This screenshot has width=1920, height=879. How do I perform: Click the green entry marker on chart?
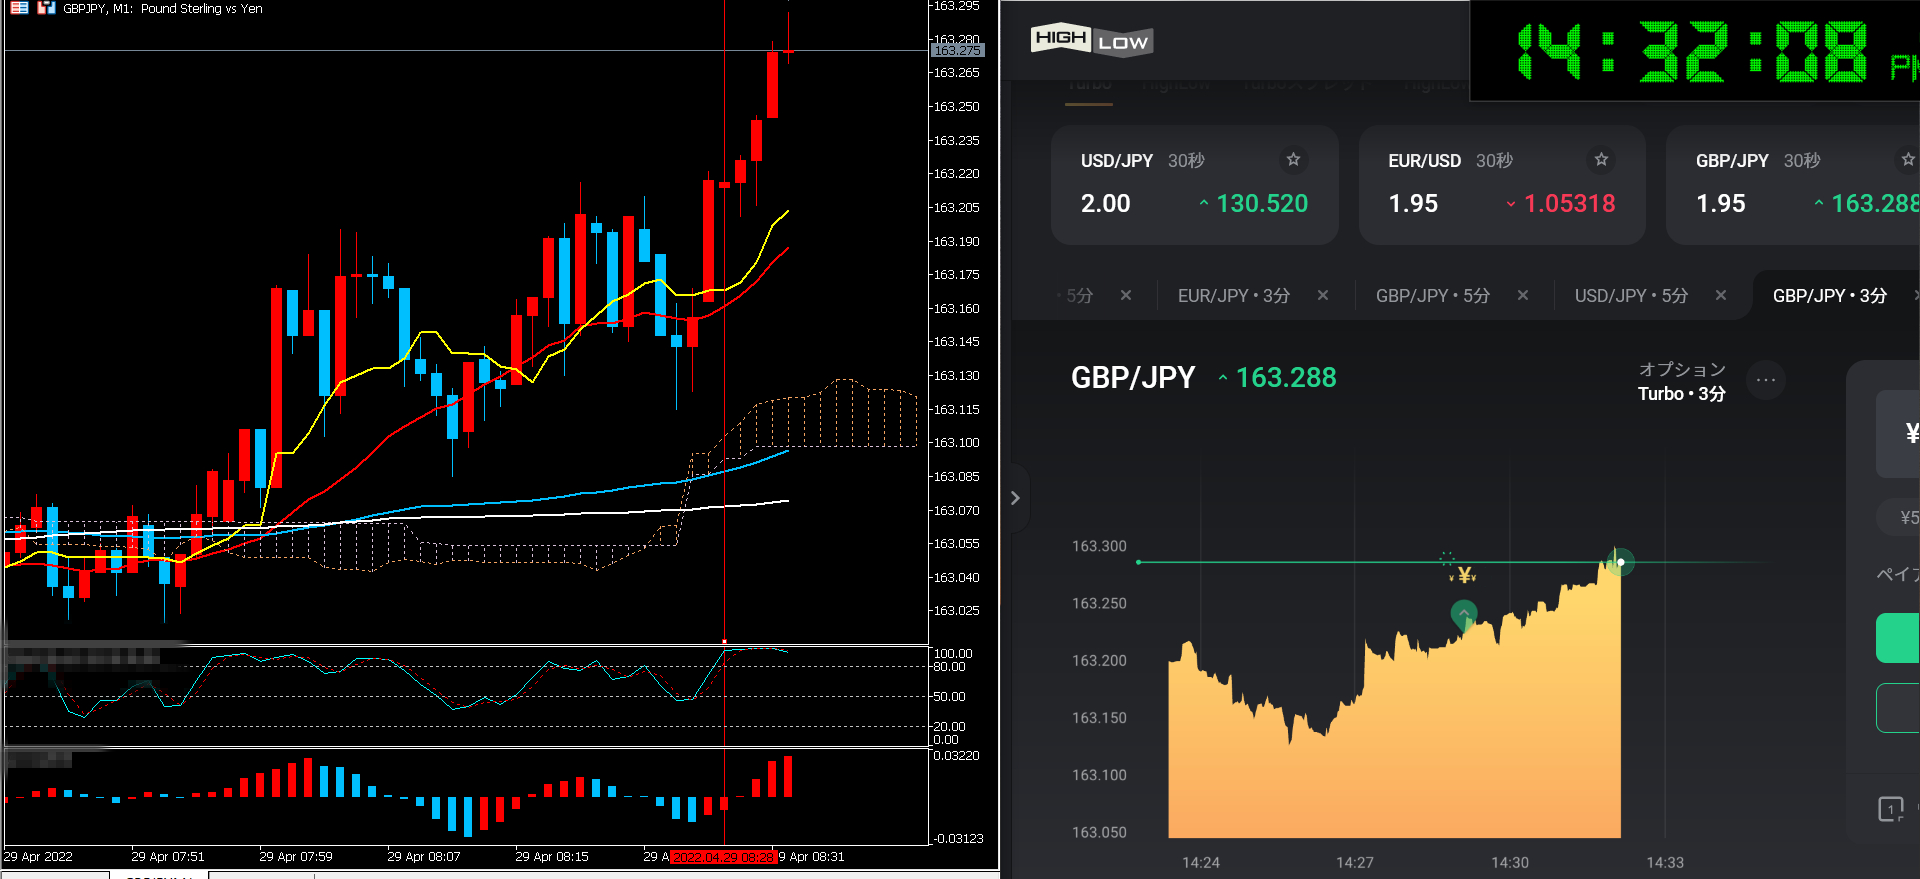tap(1464, 613)
